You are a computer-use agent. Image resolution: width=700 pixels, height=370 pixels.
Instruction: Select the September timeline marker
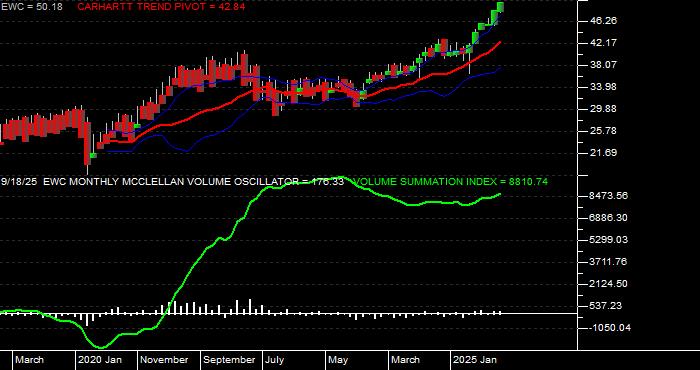click(x=229, y=360)
